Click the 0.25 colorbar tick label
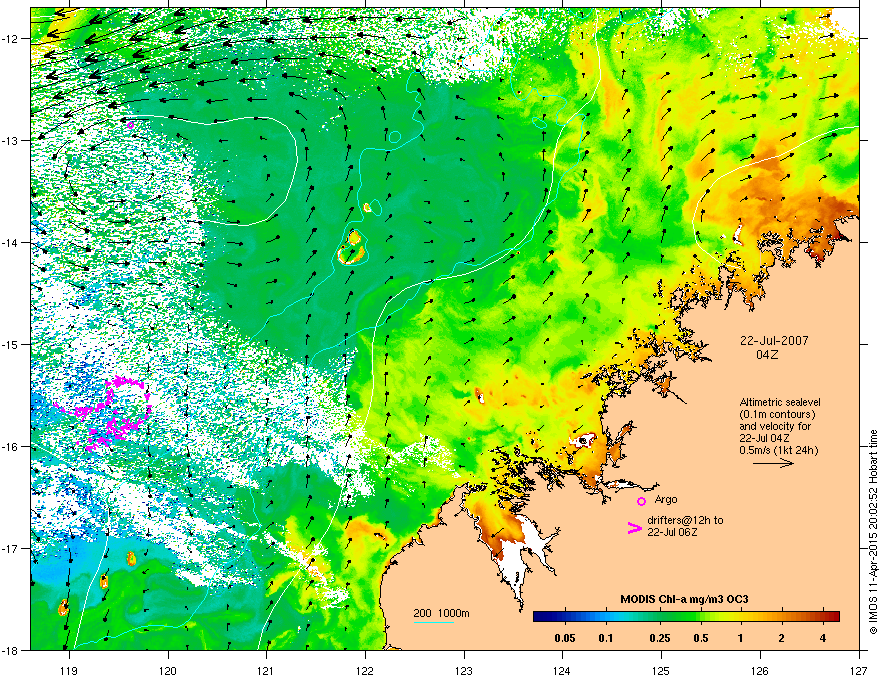The image size is (880, 680). (x=659, y=638)
